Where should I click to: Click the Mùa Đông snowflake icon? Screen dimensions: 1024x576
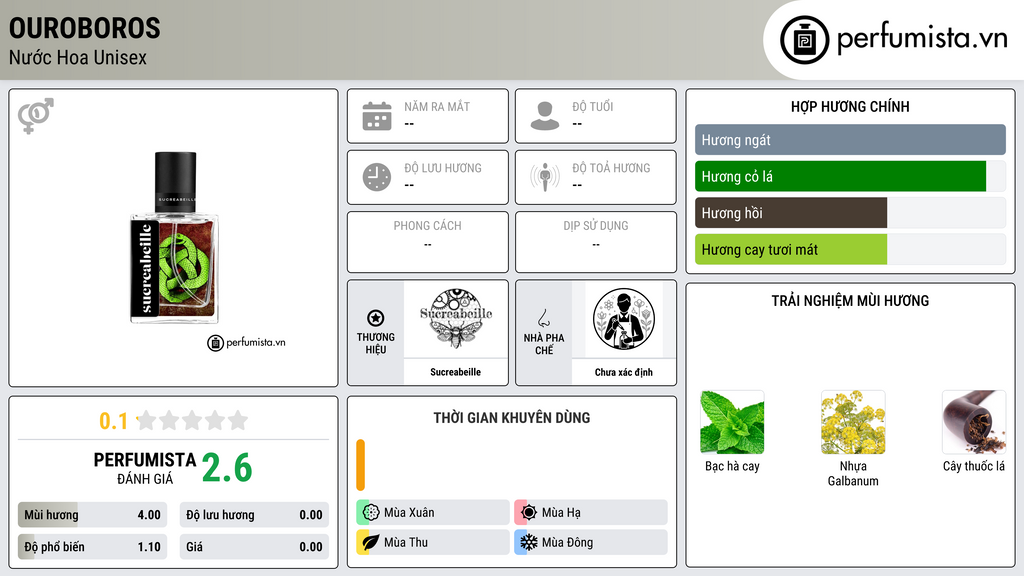pos(529,542)
